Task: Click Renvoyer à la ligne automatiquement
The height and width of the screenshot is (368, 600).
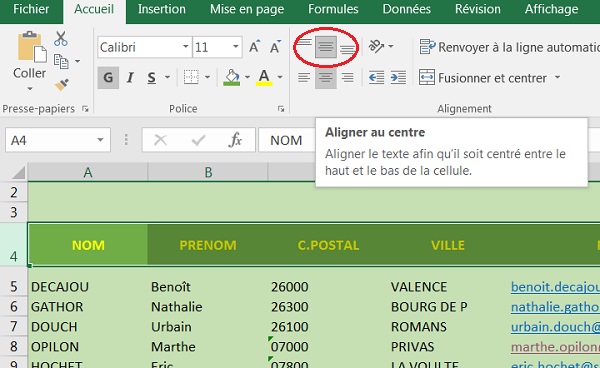Action: click(x=509, y=47)
